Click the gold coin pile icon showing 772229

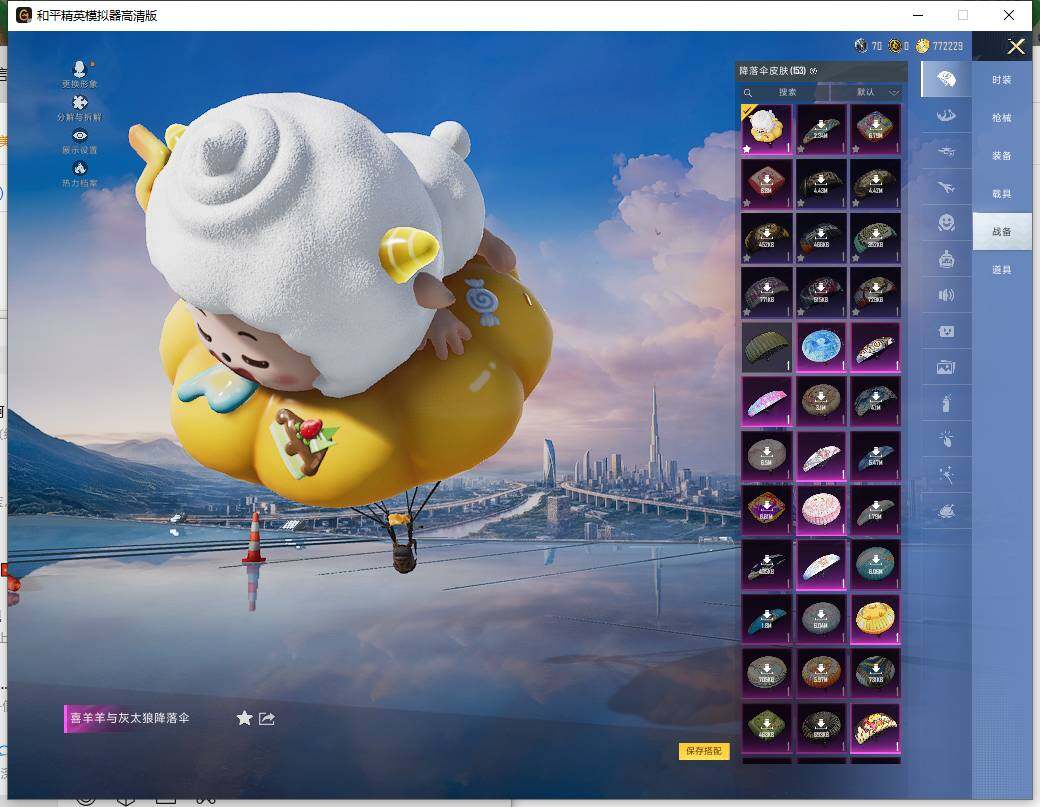click(x=923, y=45)
